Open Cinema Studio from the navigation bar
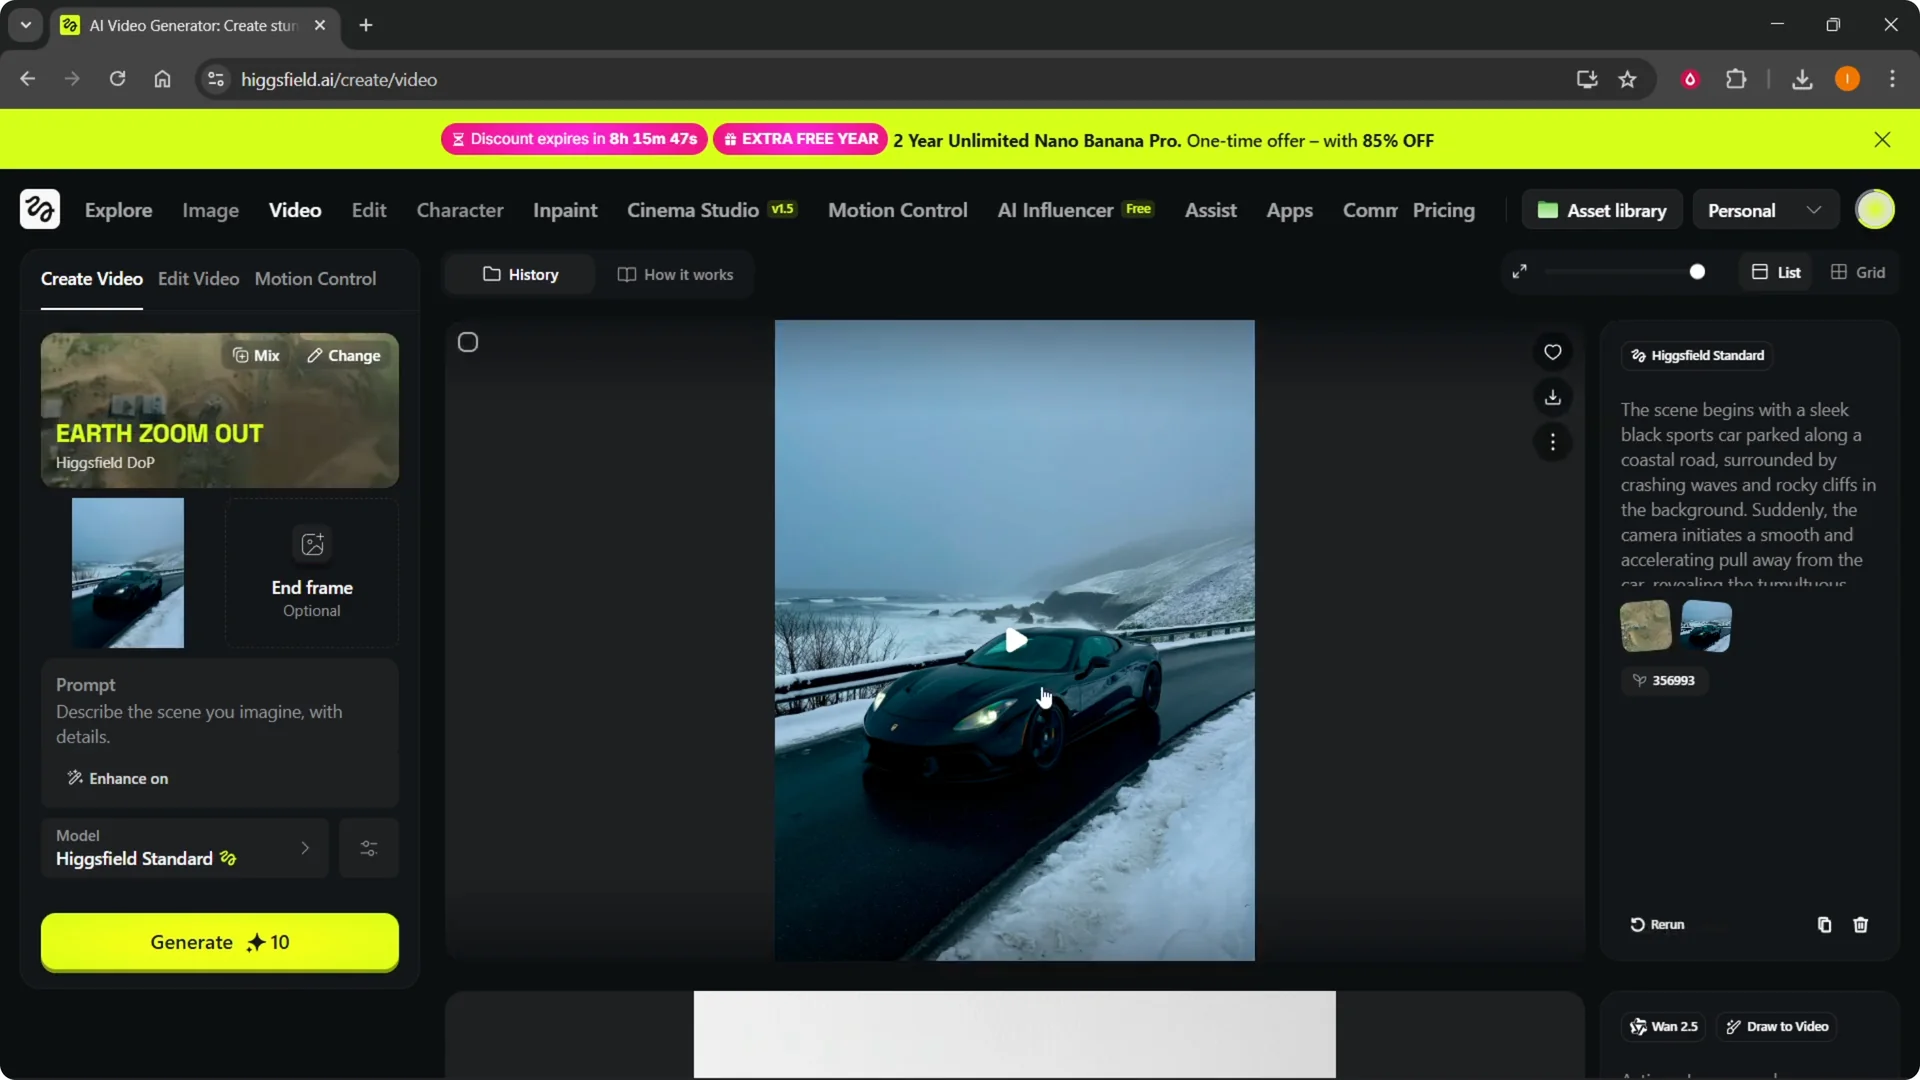This screenshot has height=1080, width=1920. [694, 210]
